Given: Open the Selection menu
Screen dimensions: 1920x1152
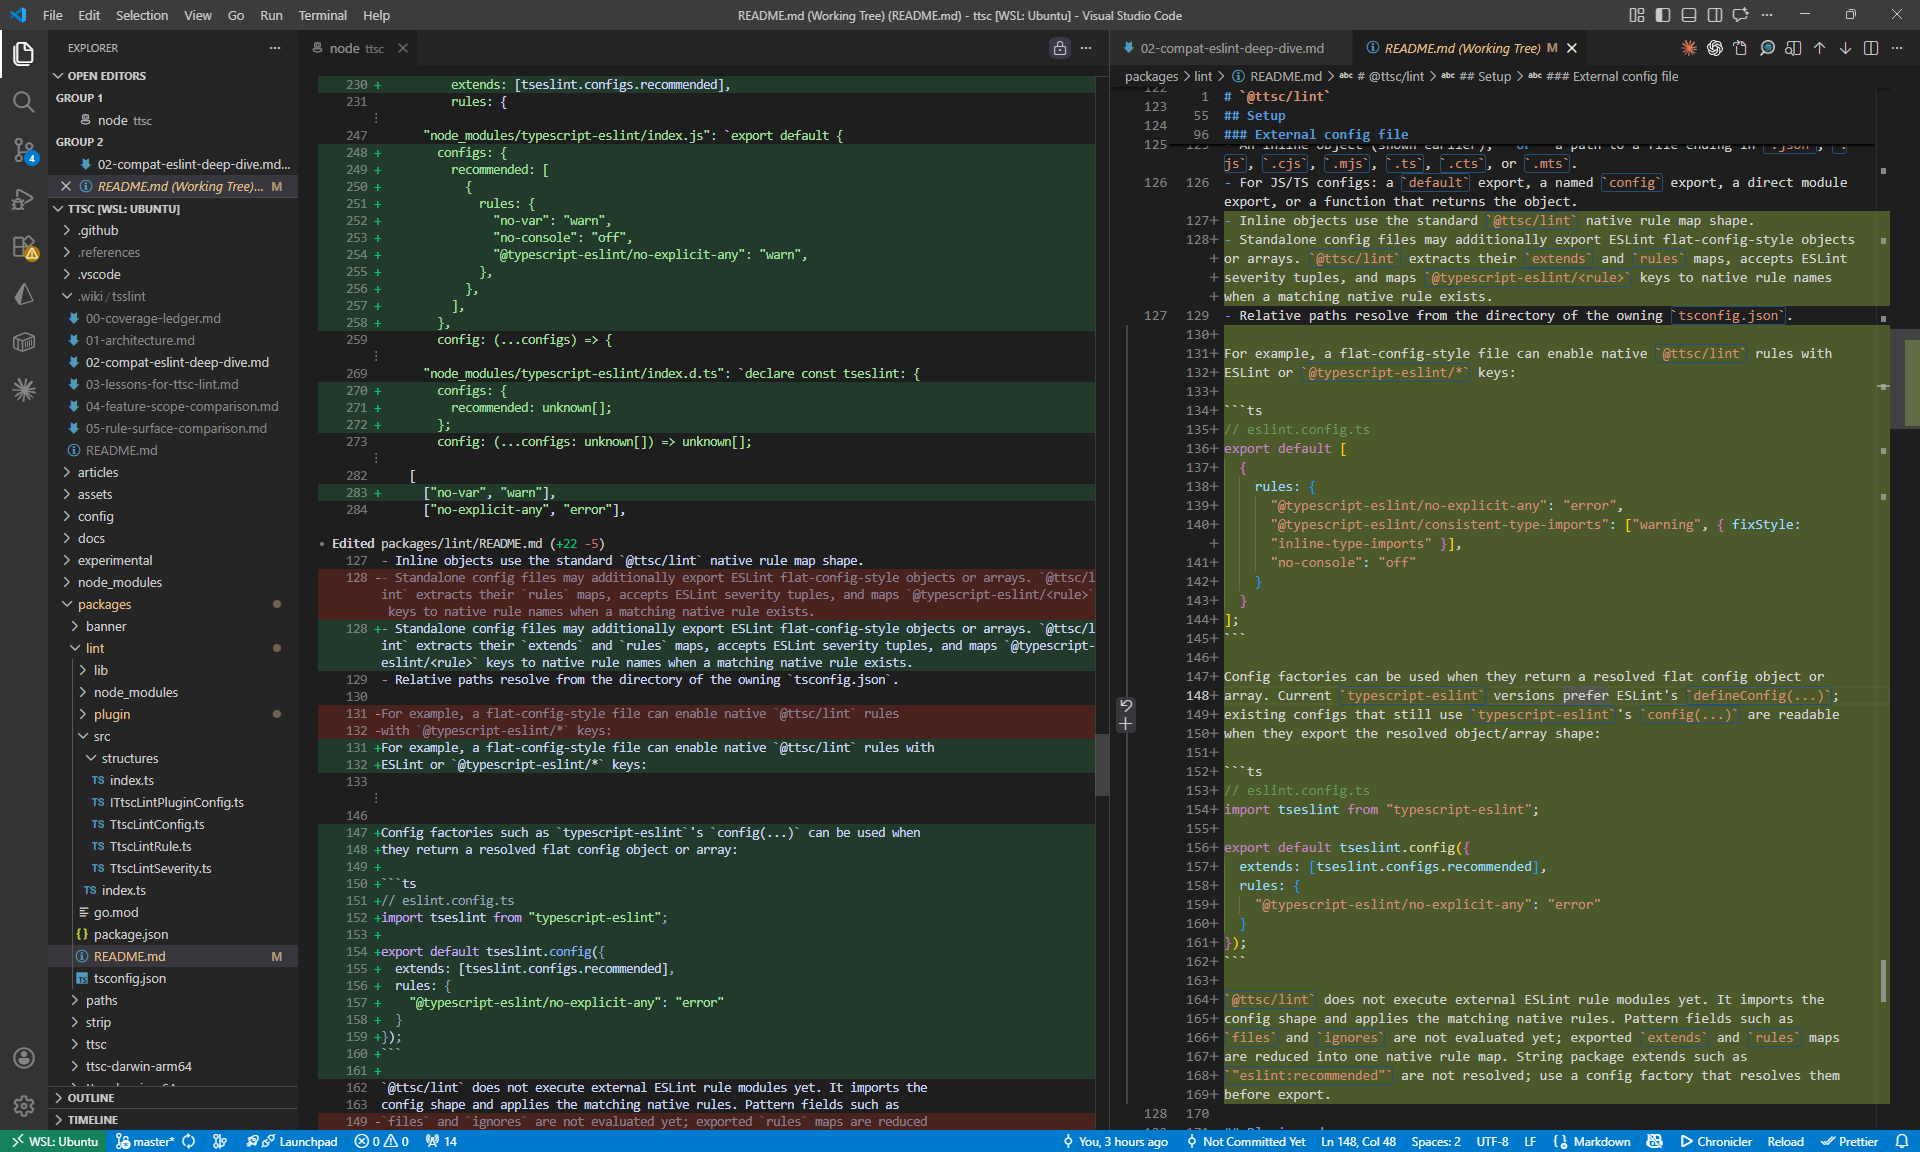Looking at the screenshot, I should [142, 15].
